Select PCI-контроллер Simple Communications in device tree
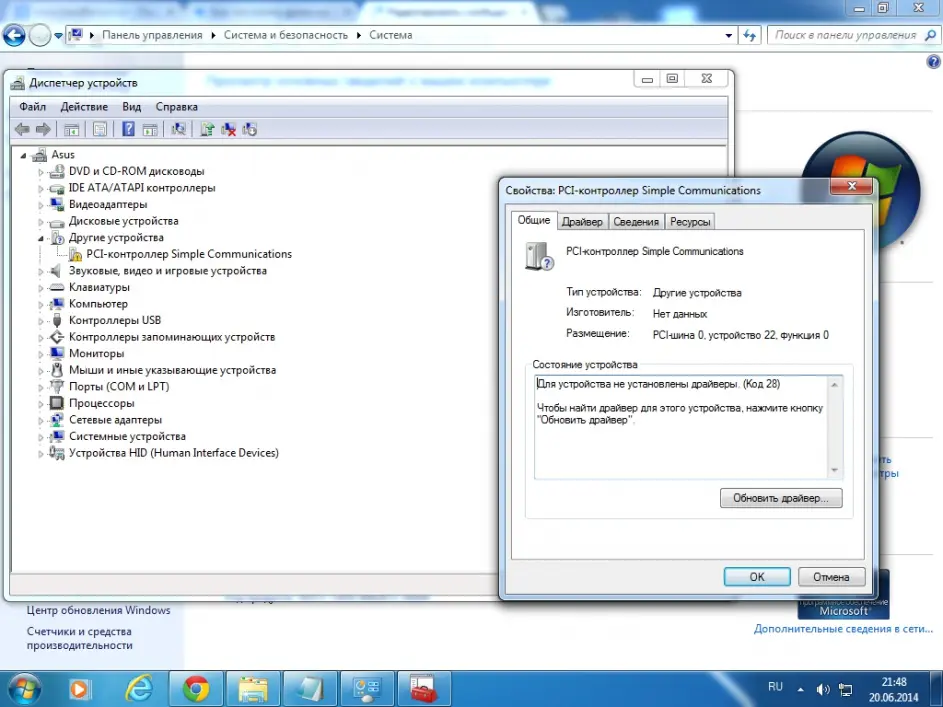This screenshot has height=707, width=943. tap(188, 254)
